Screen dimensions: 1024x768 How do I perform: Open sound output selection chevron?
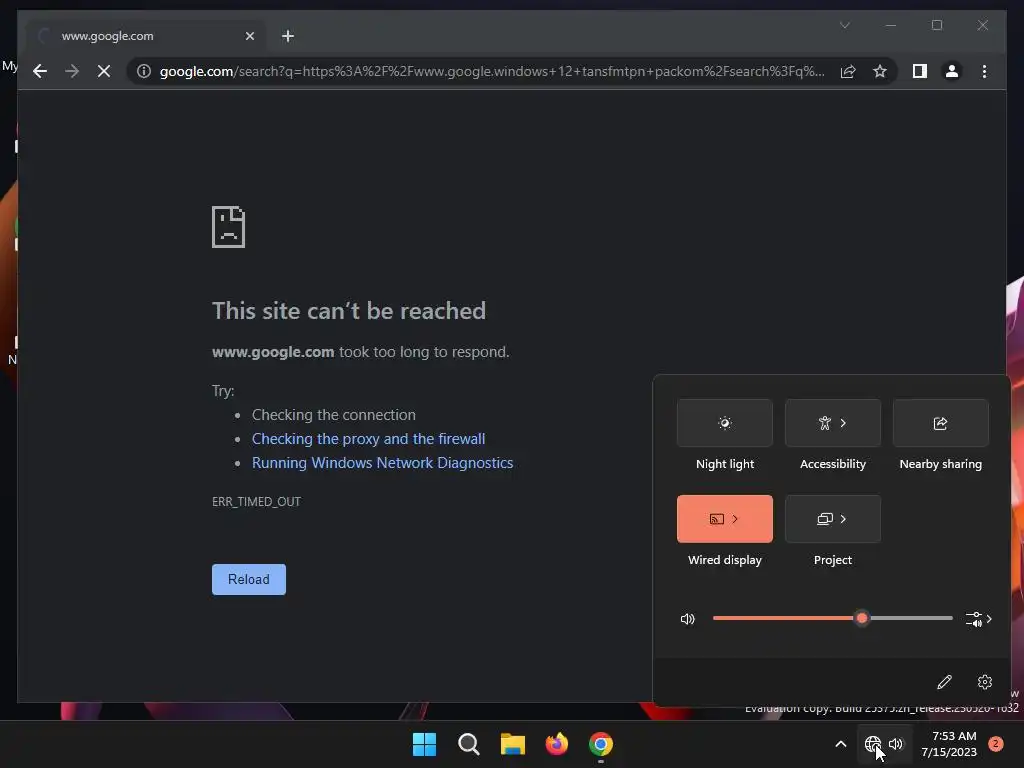[x=979, y=618]
